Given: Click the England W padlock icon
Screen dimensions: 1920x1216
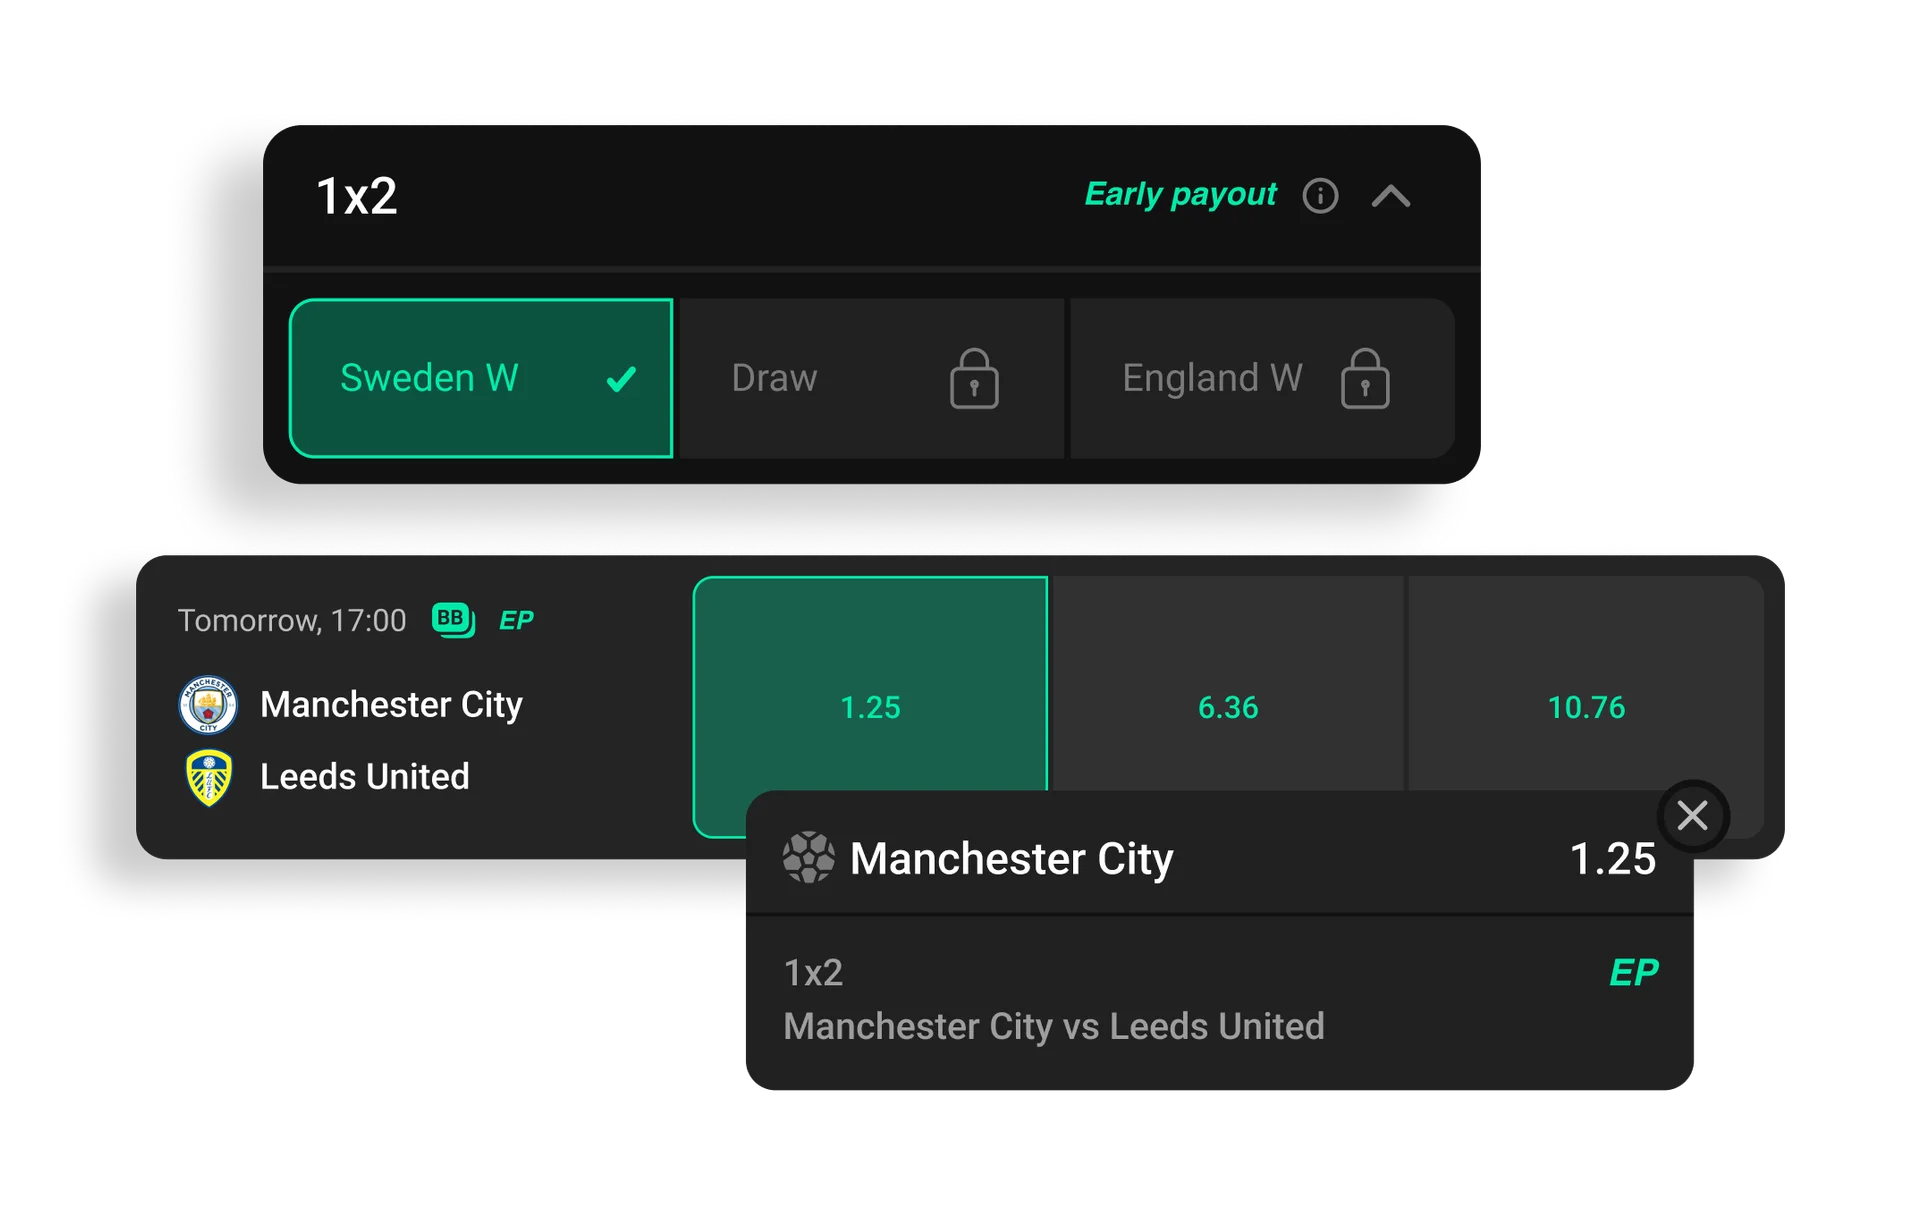Looking at the screenshot, I should [x=1364, y=379].
